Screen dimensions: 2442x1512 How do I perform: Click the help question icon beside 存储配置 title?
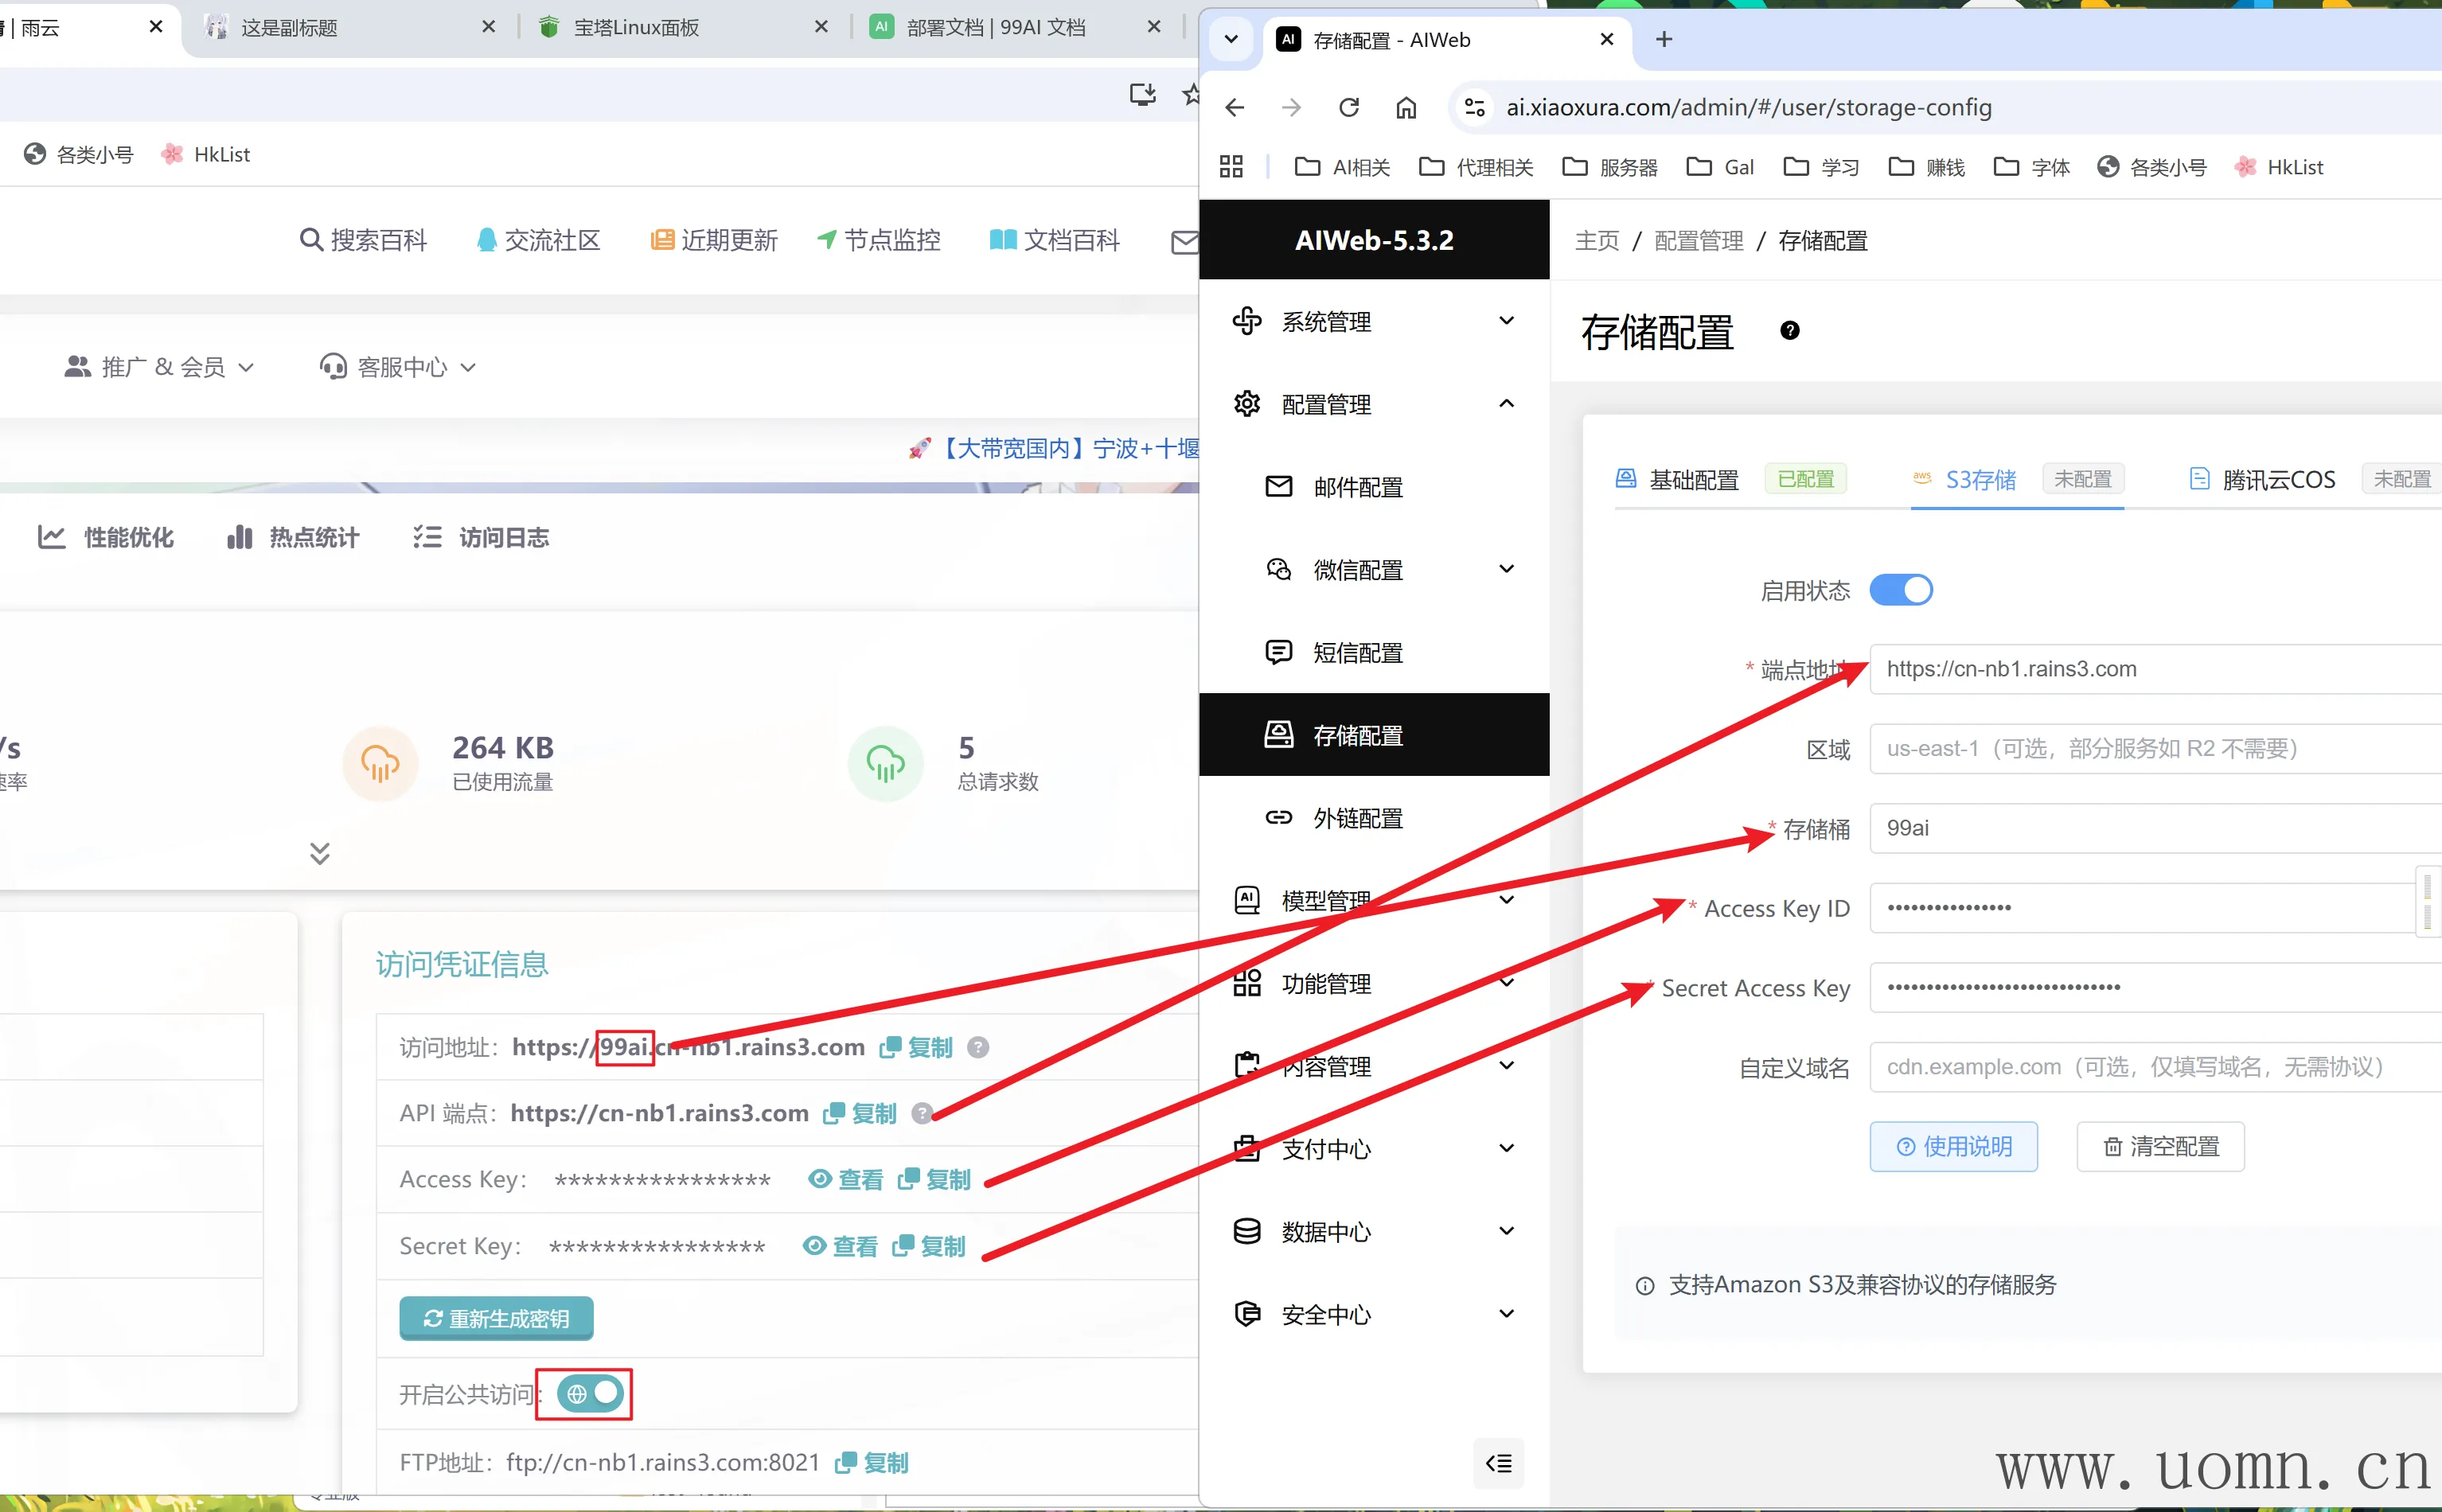click(1789, 331)
